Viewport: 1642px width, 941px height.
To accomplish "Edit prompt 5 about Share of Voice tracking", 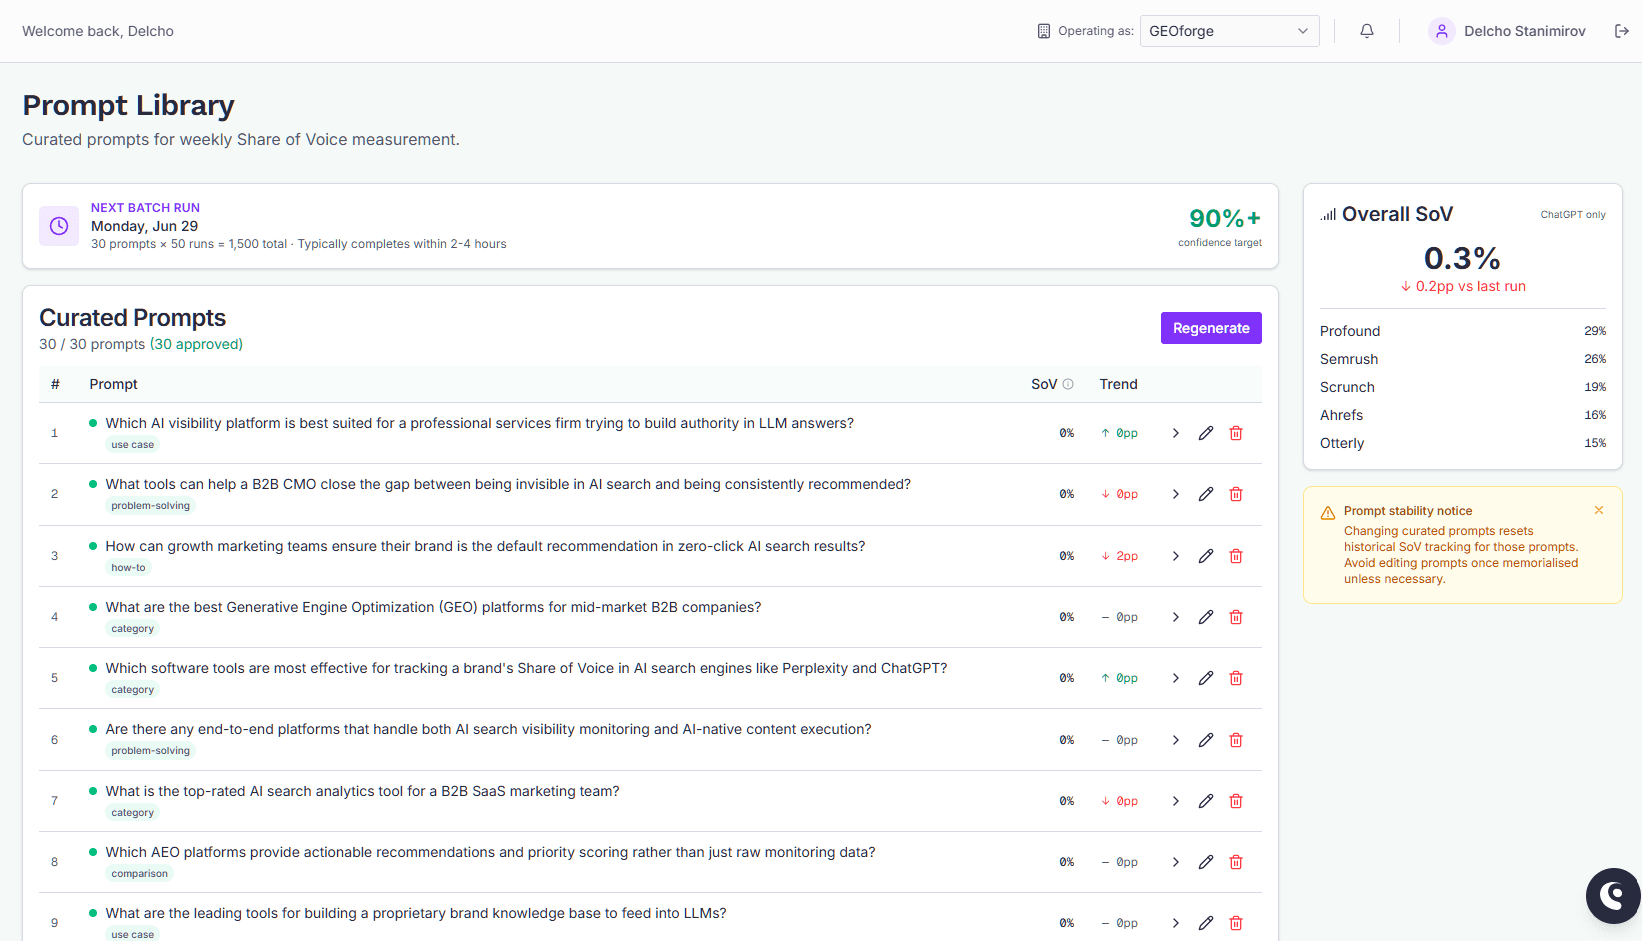I will (x=1206, y=678).
